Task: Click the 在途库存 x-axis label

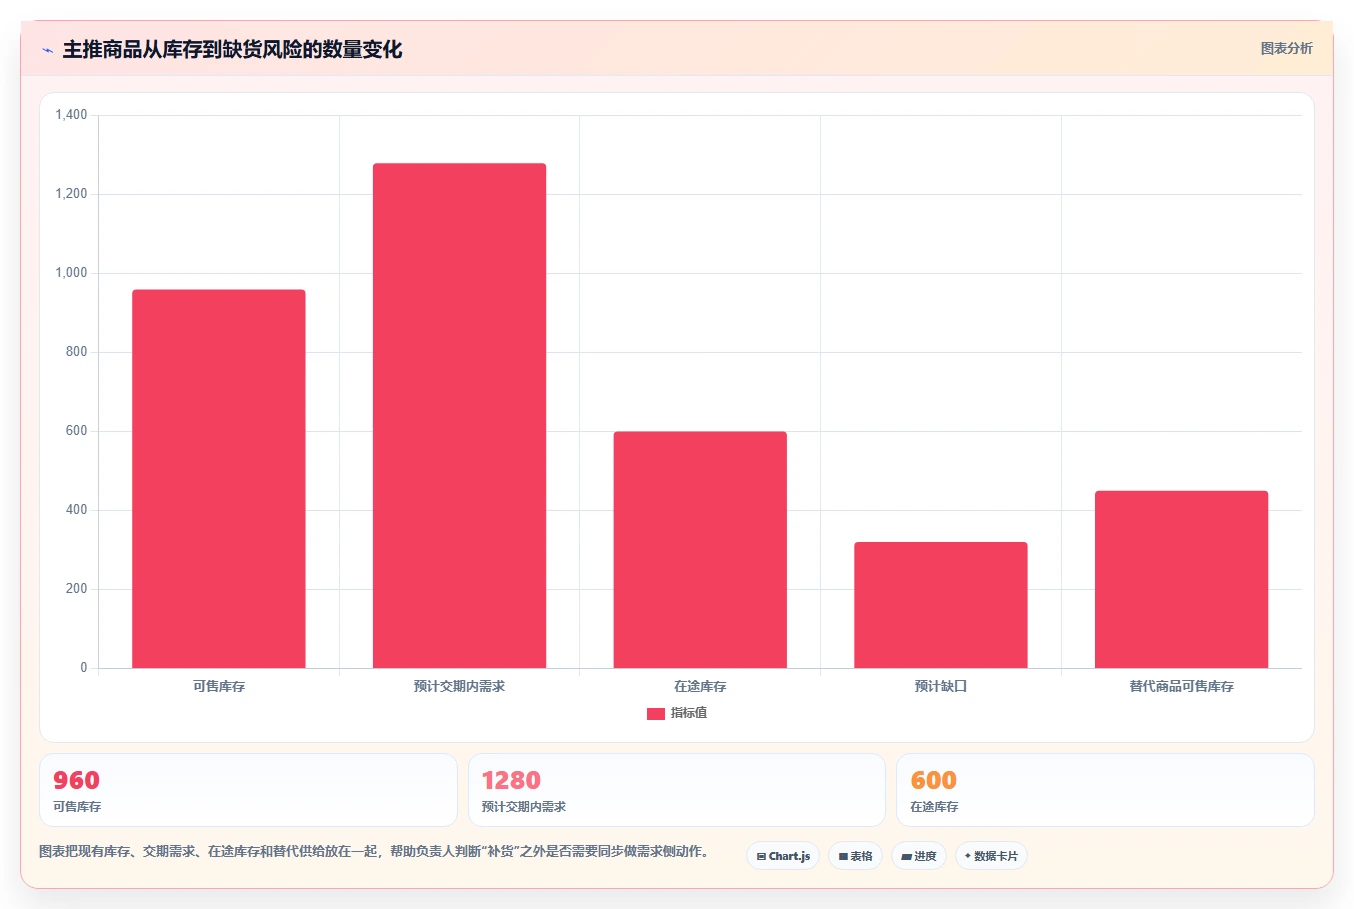Action: click(x=700, y=686)
